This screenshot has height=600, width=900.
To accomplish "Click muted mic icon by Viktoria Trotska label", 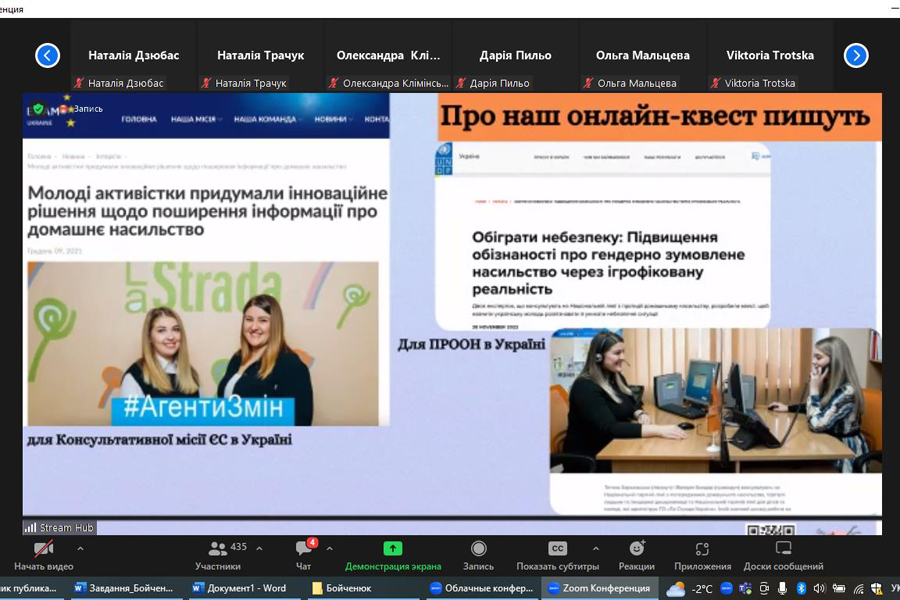I will (716, 83).
